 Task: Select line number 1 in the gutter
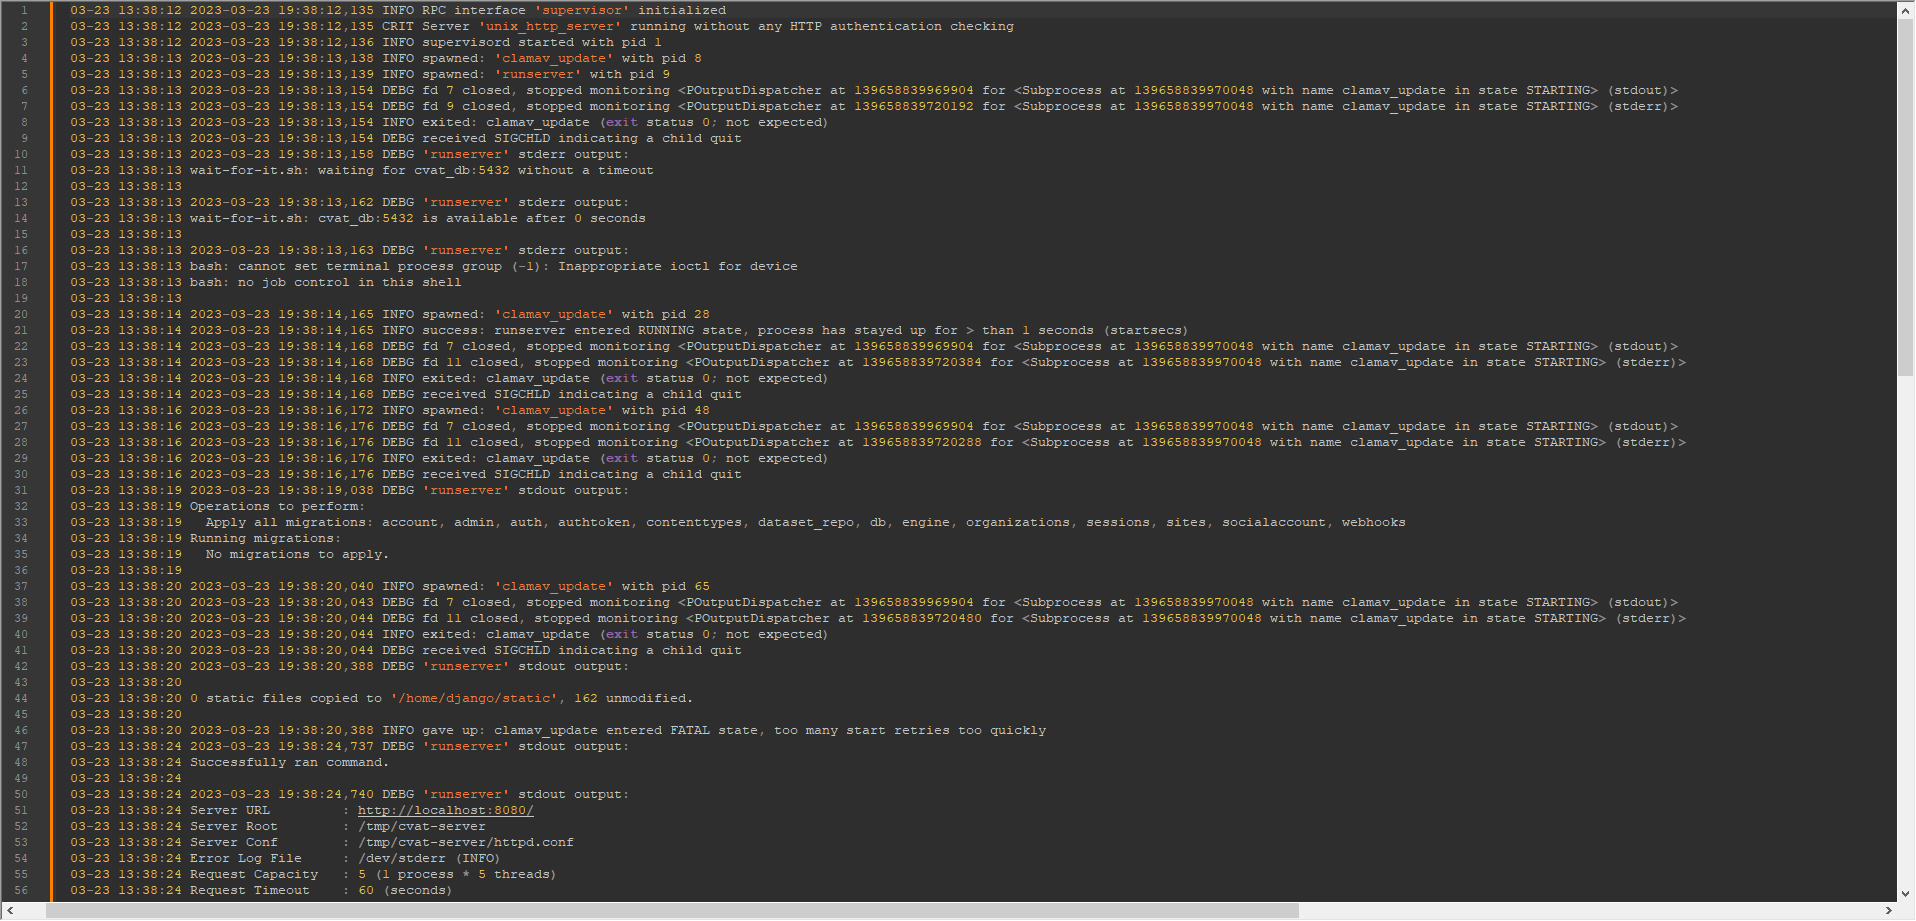pyautogui.click(x=24, y=9)
